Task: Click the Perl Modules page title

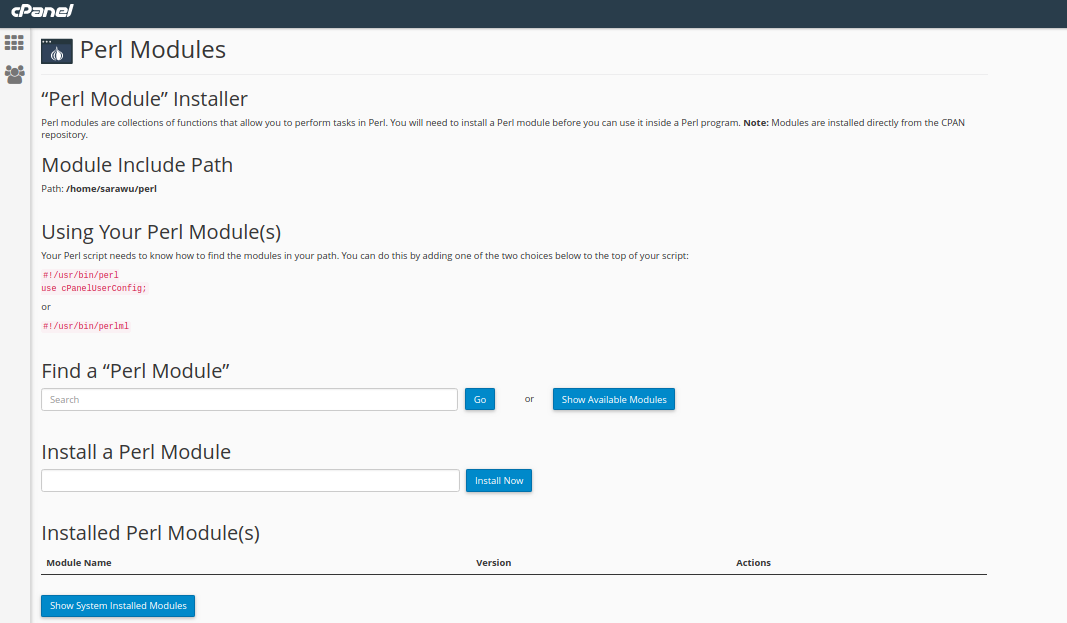Action: (153, 50)
